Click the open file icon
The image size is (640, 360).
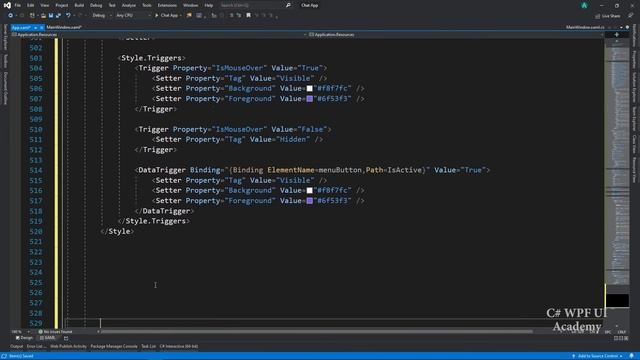point(43,16)
